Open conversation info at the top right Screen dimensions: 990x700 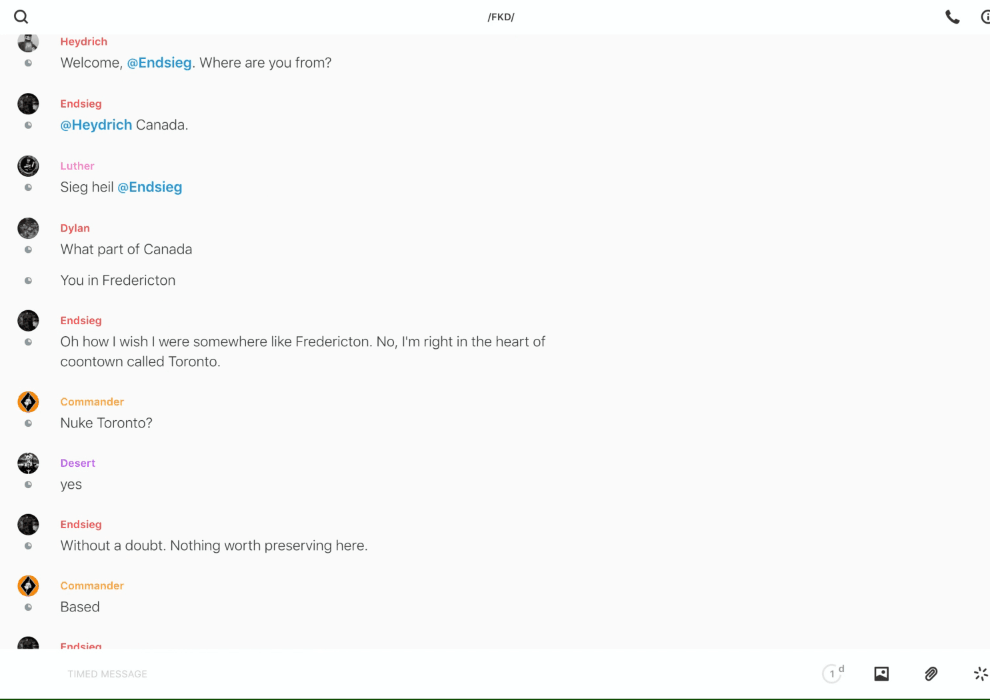985,17
